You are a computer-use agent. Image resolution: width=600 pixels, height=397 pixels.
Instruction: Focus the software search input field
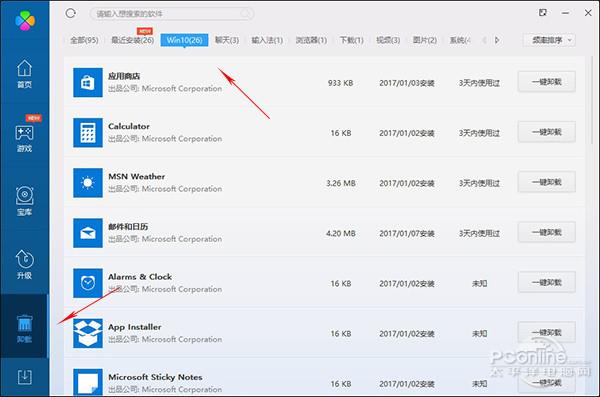point(172,14)
